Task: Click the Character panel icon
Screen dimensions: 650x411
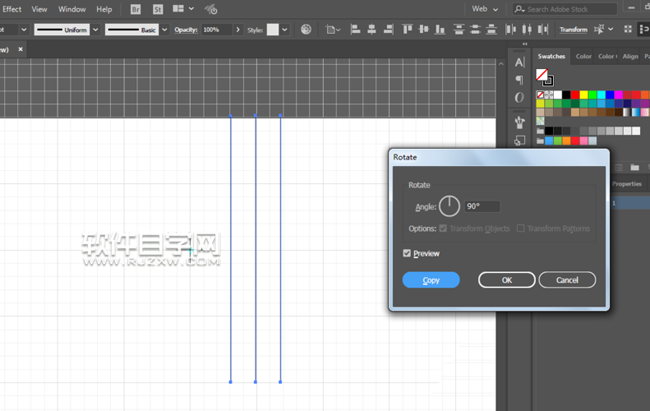Action: pyautogui.click(x=520, y=62)
